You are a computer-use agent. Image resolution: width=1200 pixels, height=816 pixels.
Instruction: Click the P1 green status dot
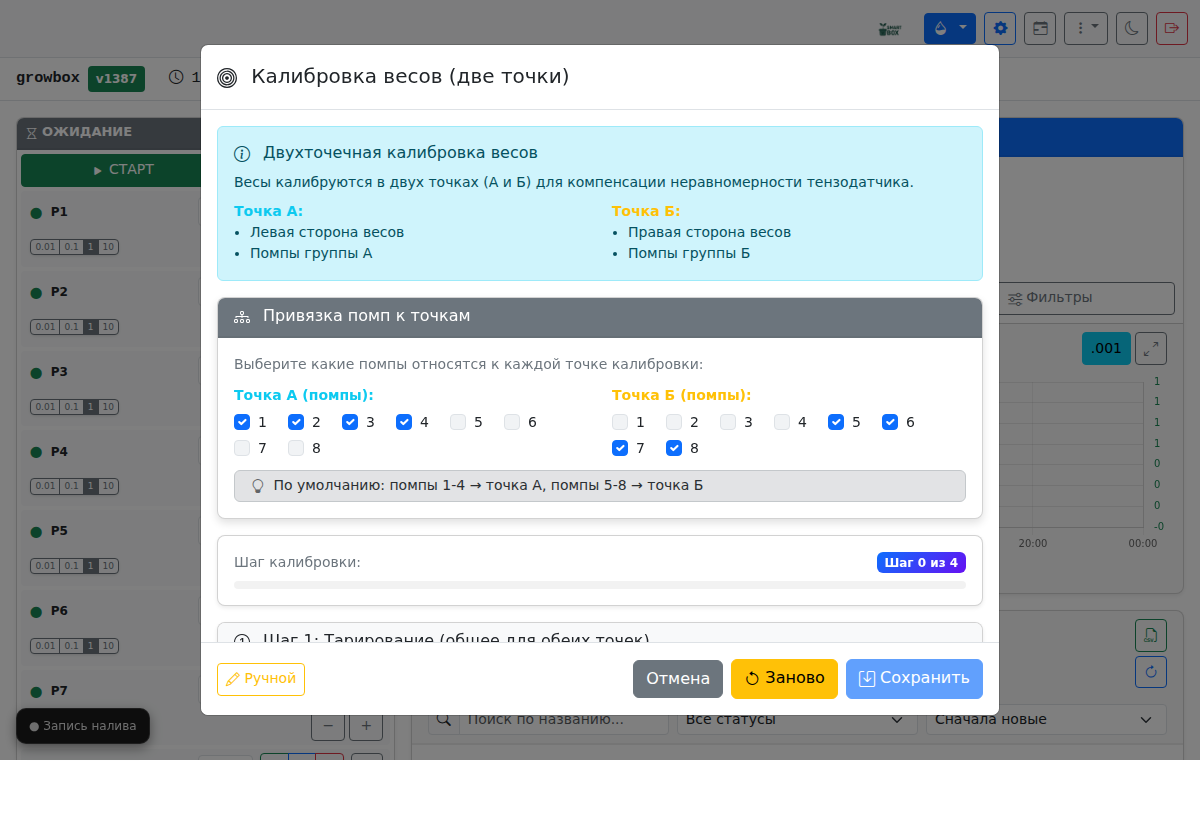tap(36, 213)
